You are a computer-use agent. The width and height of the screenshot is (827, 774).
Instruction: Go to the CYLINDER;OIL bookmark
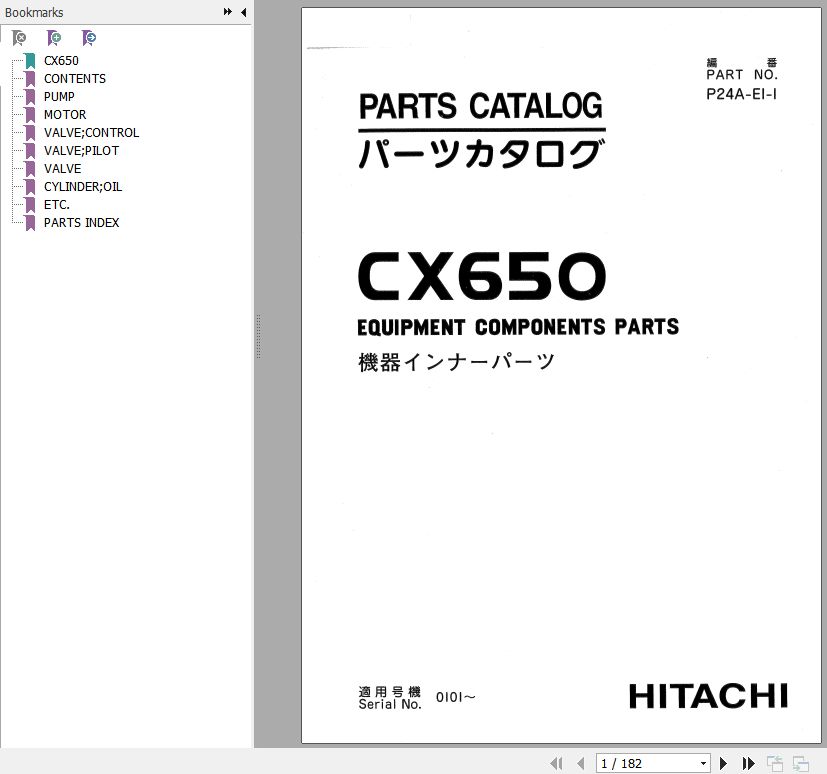coord(83,186)
